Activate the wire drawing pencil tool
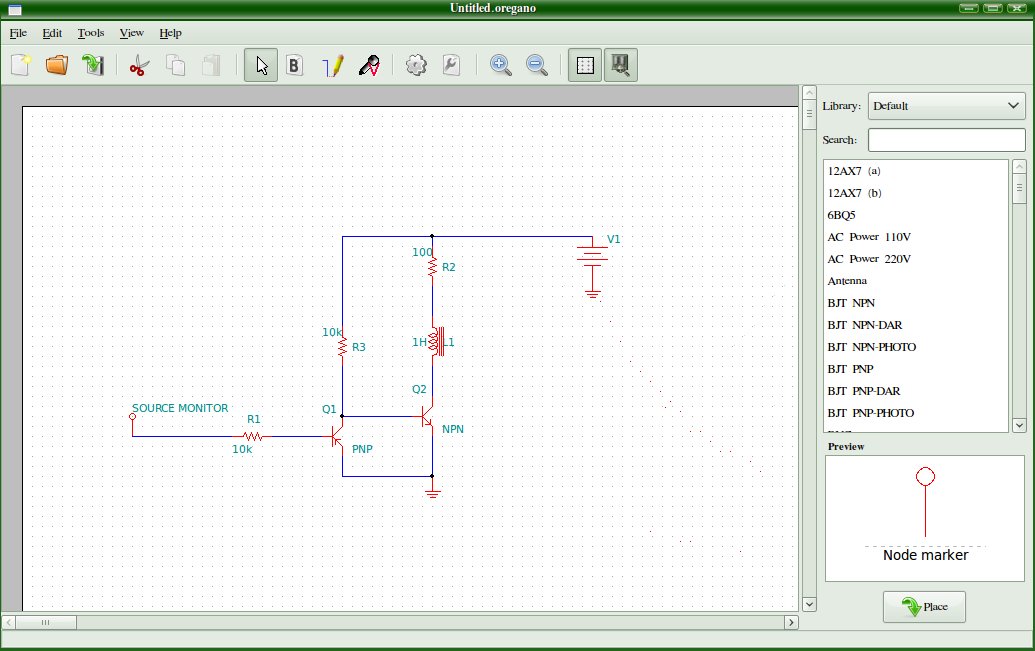 pyautogui.click(x=333, y=66)
